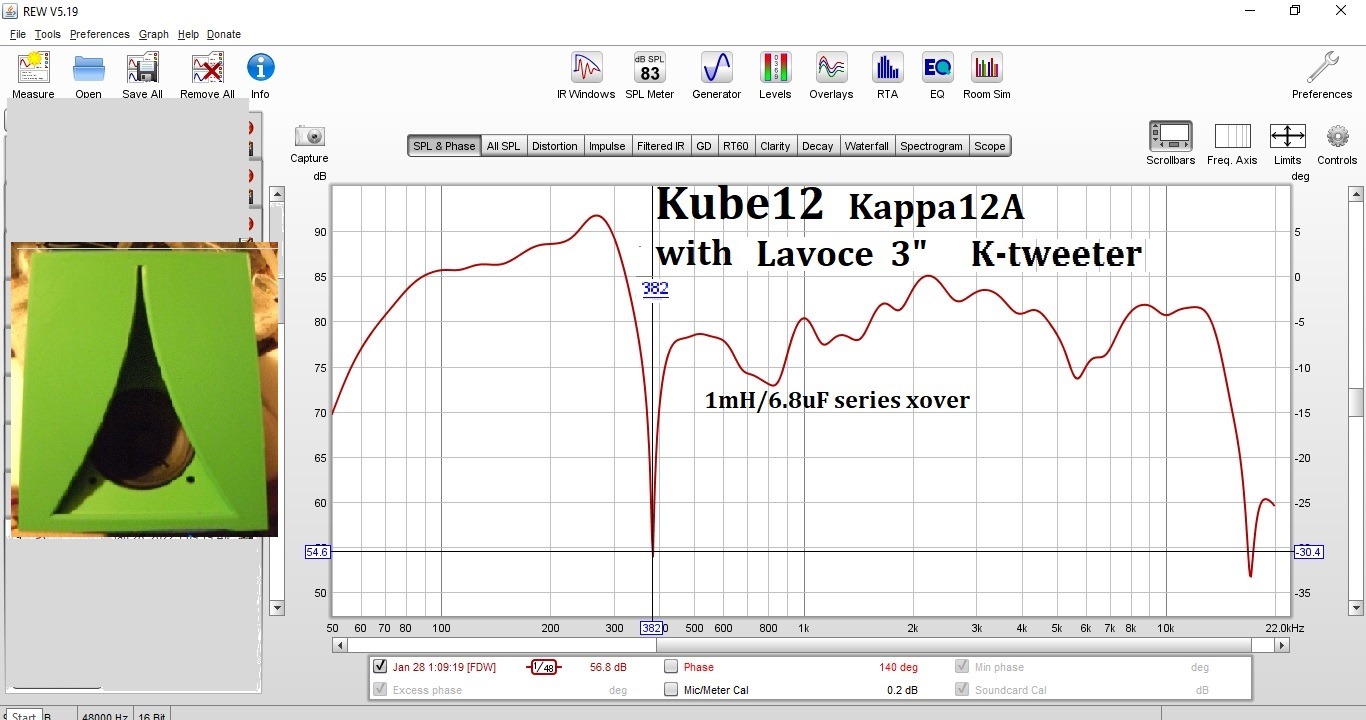Open the Info panel icon
This screenshot has height=720, width=1366.
tap(260, 68)
